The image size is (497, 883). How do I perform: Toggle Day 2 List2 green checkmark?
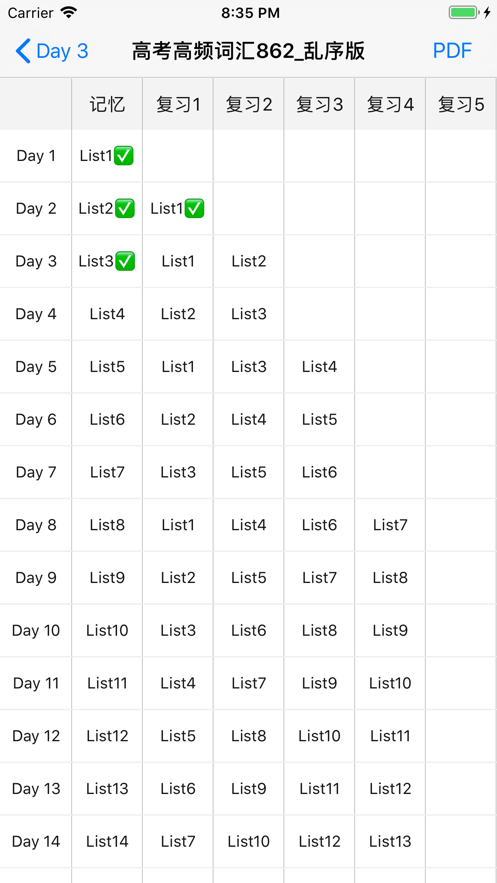coord(125,209)
